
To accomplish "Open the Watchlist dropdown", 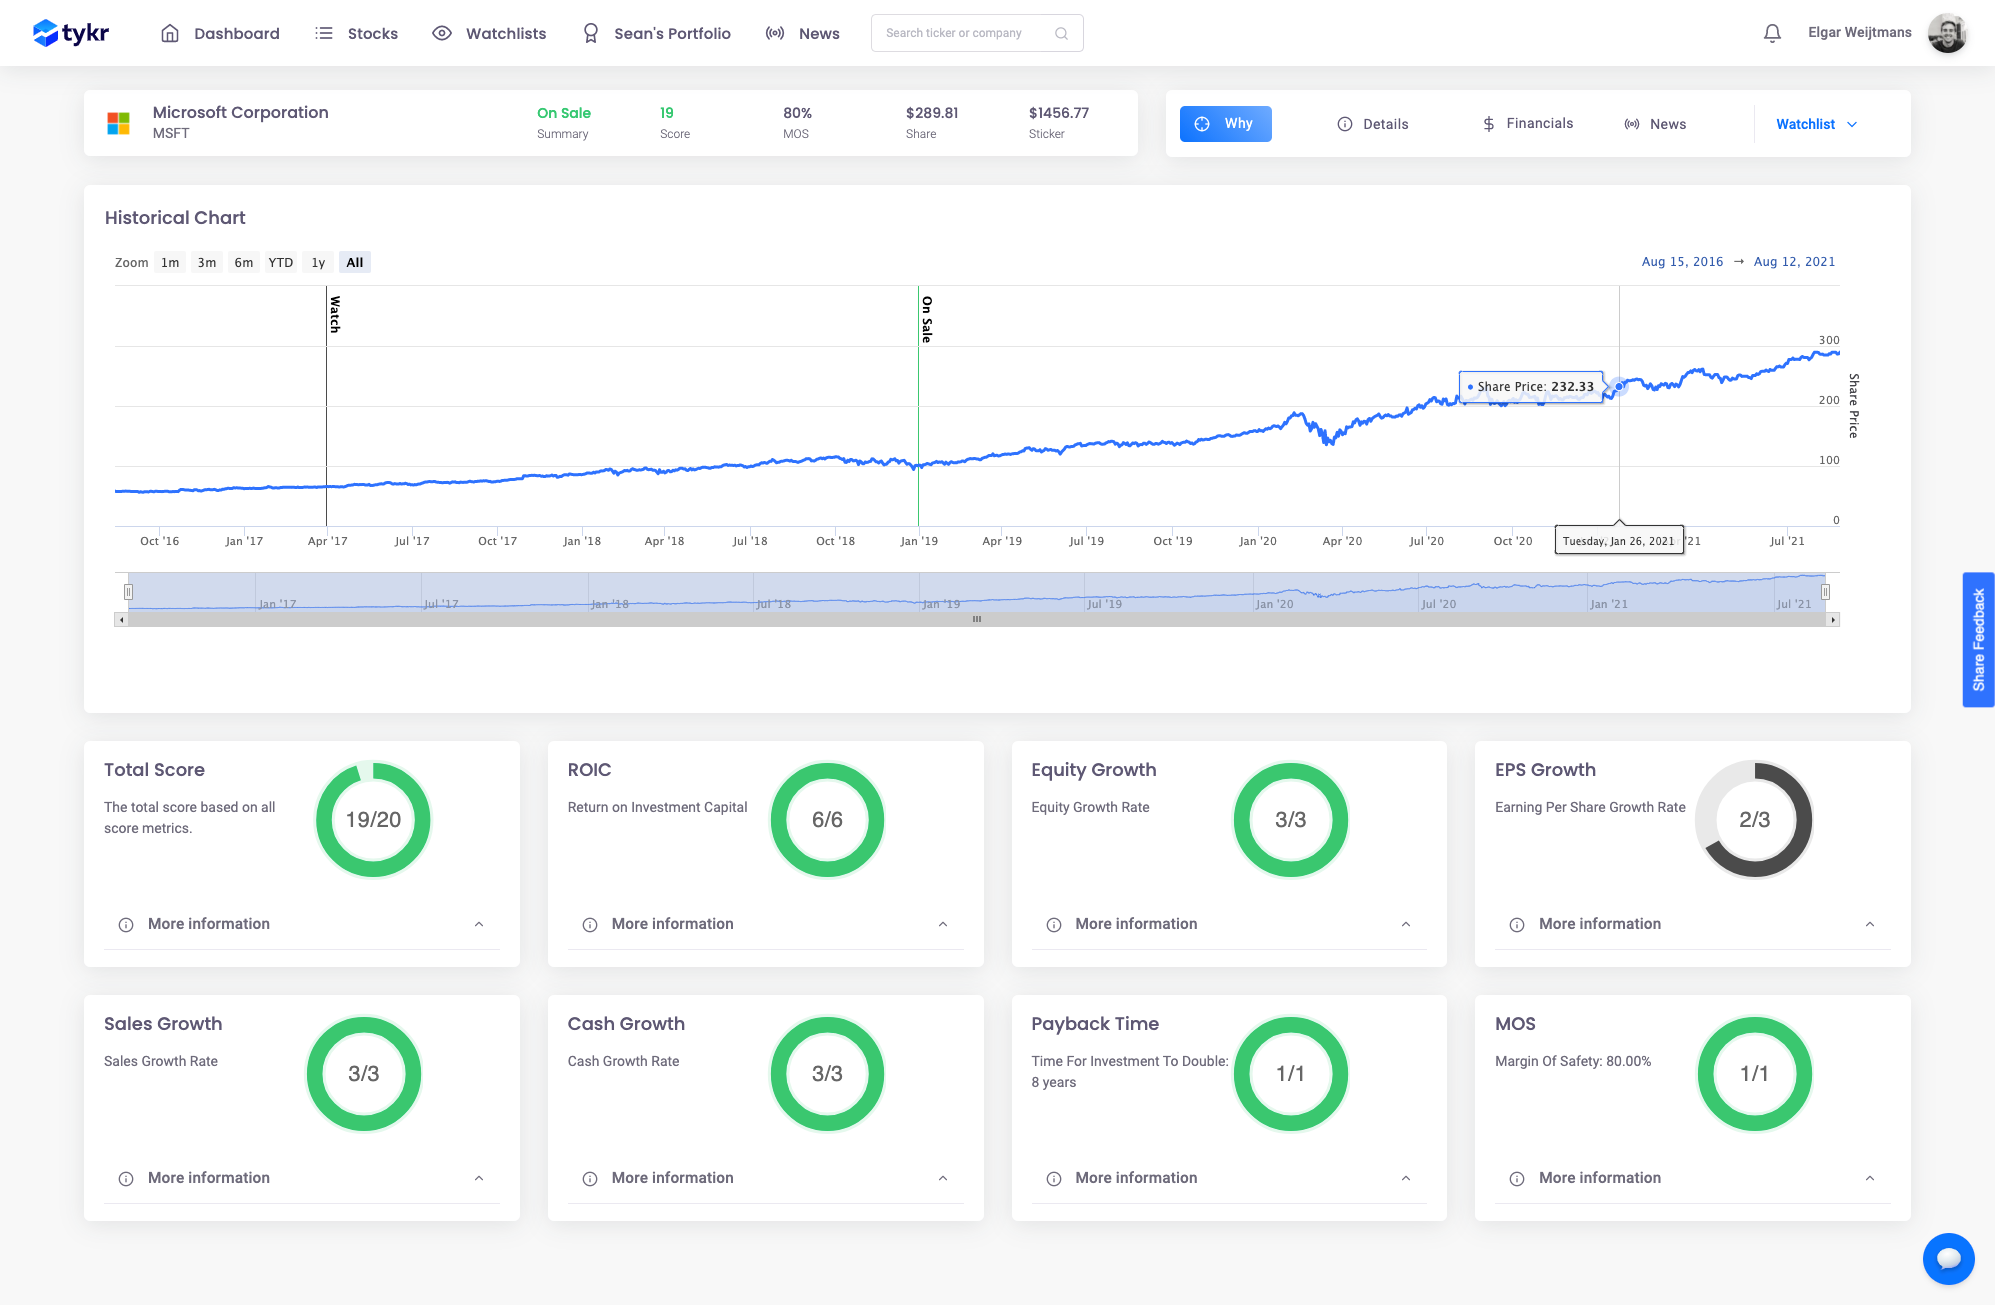I will click(1816, 124).
